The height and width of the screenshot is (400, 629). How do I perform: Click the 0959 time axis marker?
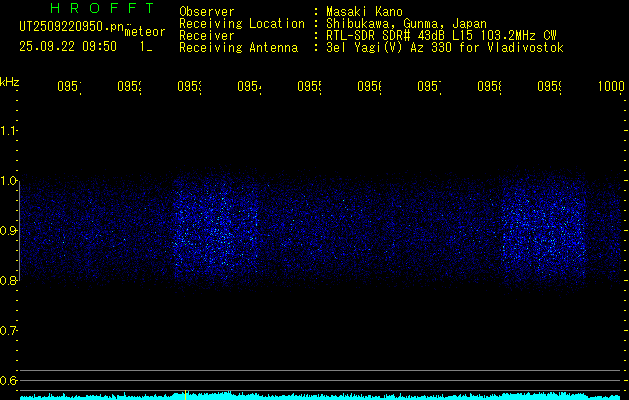550,87
